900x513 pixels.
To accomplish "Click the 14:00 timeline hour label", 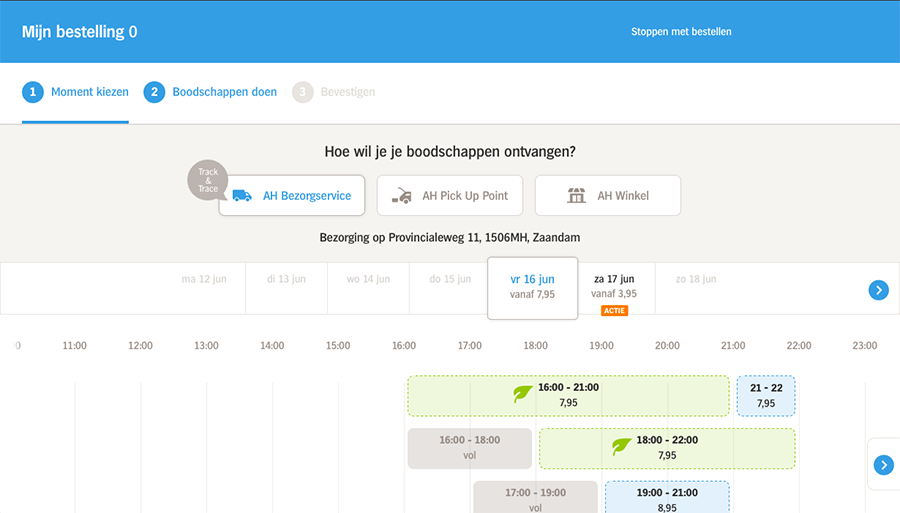I will click(x=272, y=345).
